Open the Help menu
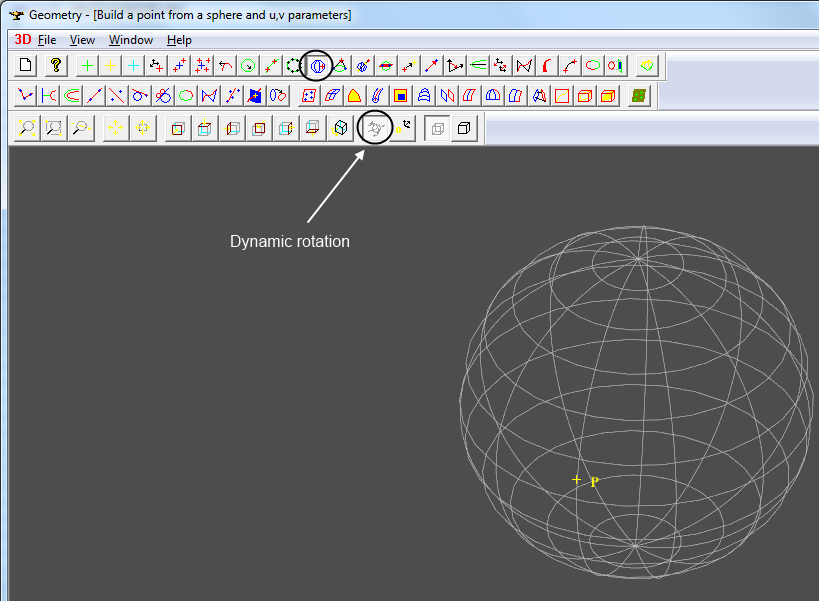The height and width of the screenshot is (601, 819). click(179, 40)
